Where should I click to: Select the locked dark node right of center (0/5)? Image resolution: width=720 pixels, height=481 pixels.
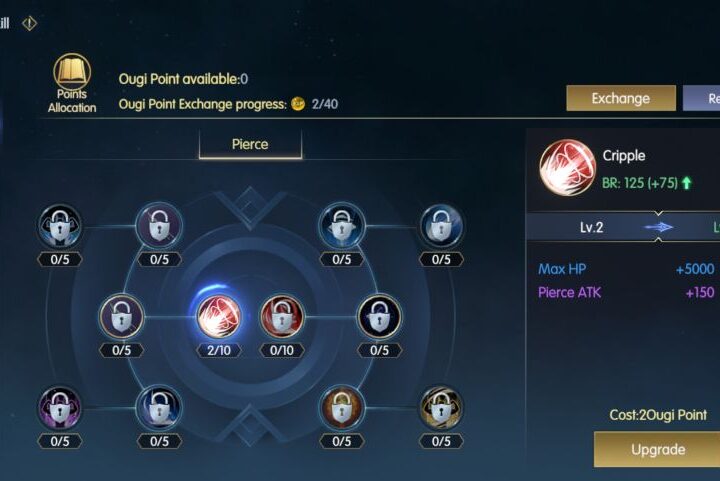pyautogui.click(x=379, y=317)
